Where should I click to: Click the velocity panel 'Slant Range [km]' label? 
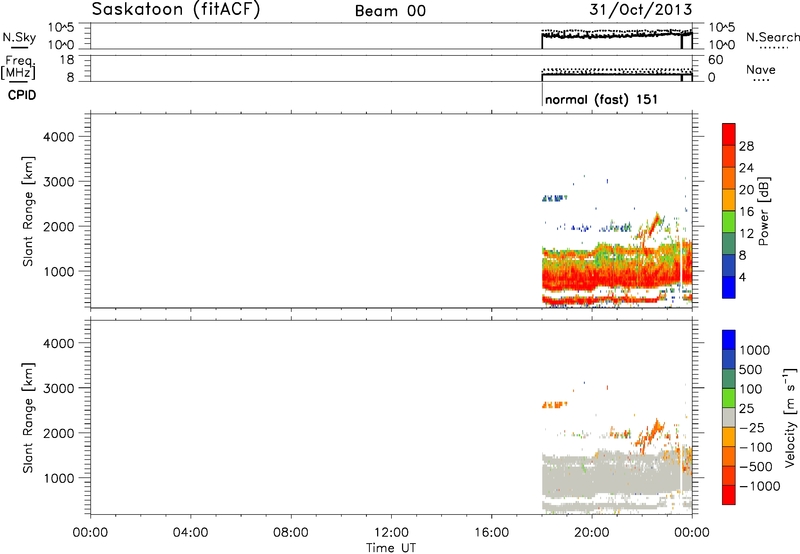pyautogui.click(x=28, y=418)
